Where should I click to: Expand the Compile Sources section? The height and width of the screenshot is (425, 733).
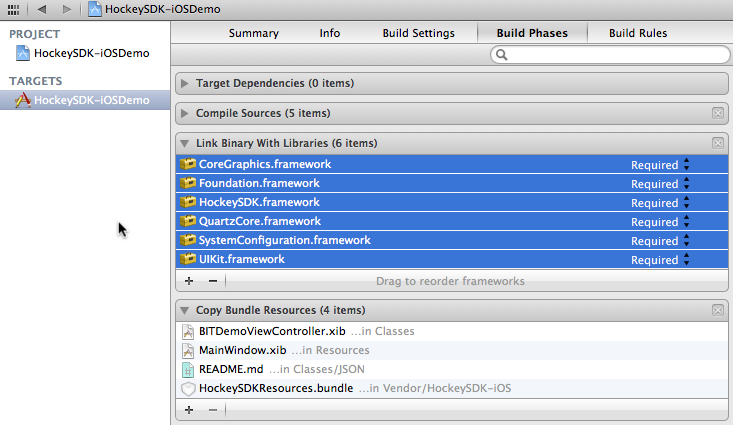pos(185,113)
